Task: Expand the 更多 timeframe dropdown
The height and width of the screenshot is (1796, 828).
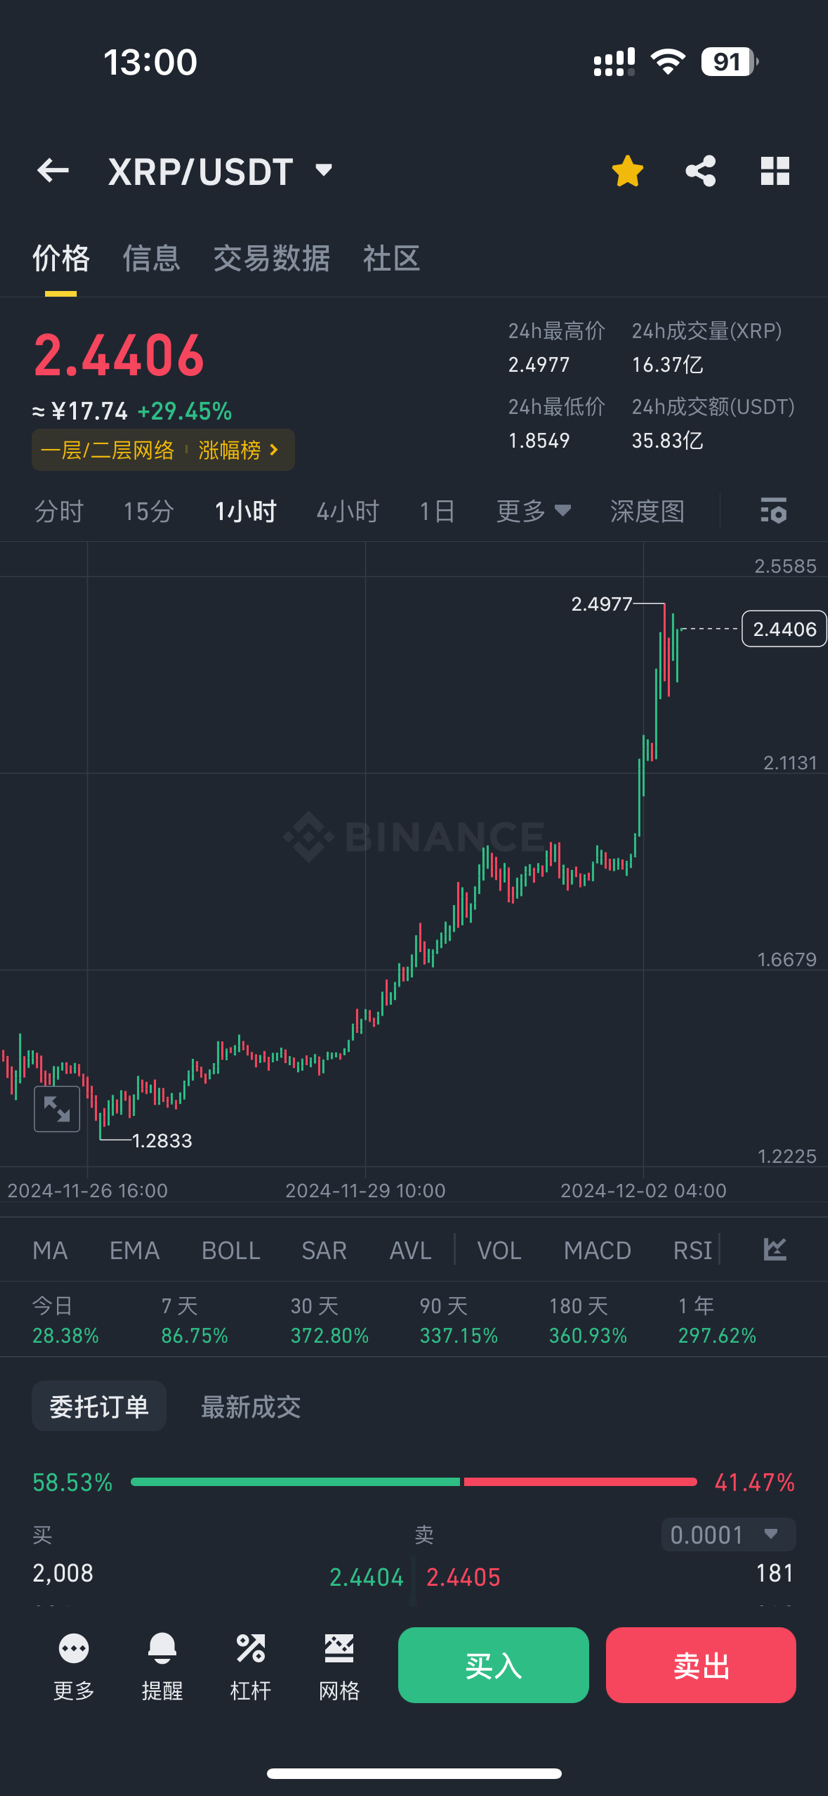Action: pyautogui.click(x=534, y=511)
